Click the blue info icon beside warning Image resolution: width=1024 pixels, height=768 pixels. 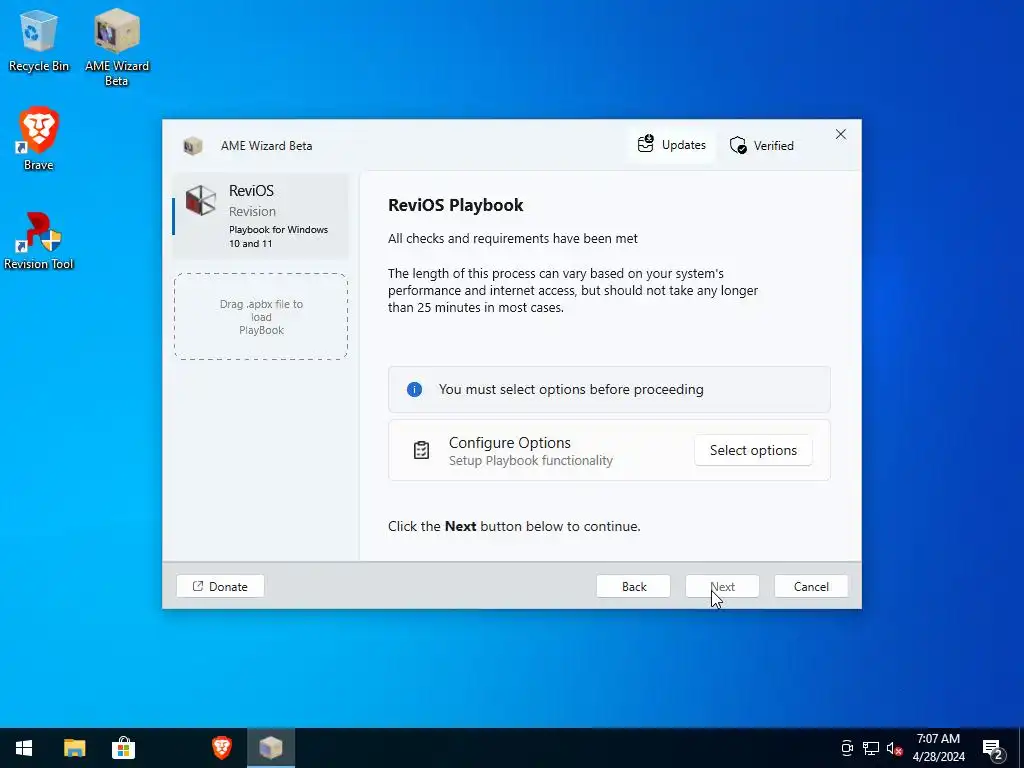414,390
